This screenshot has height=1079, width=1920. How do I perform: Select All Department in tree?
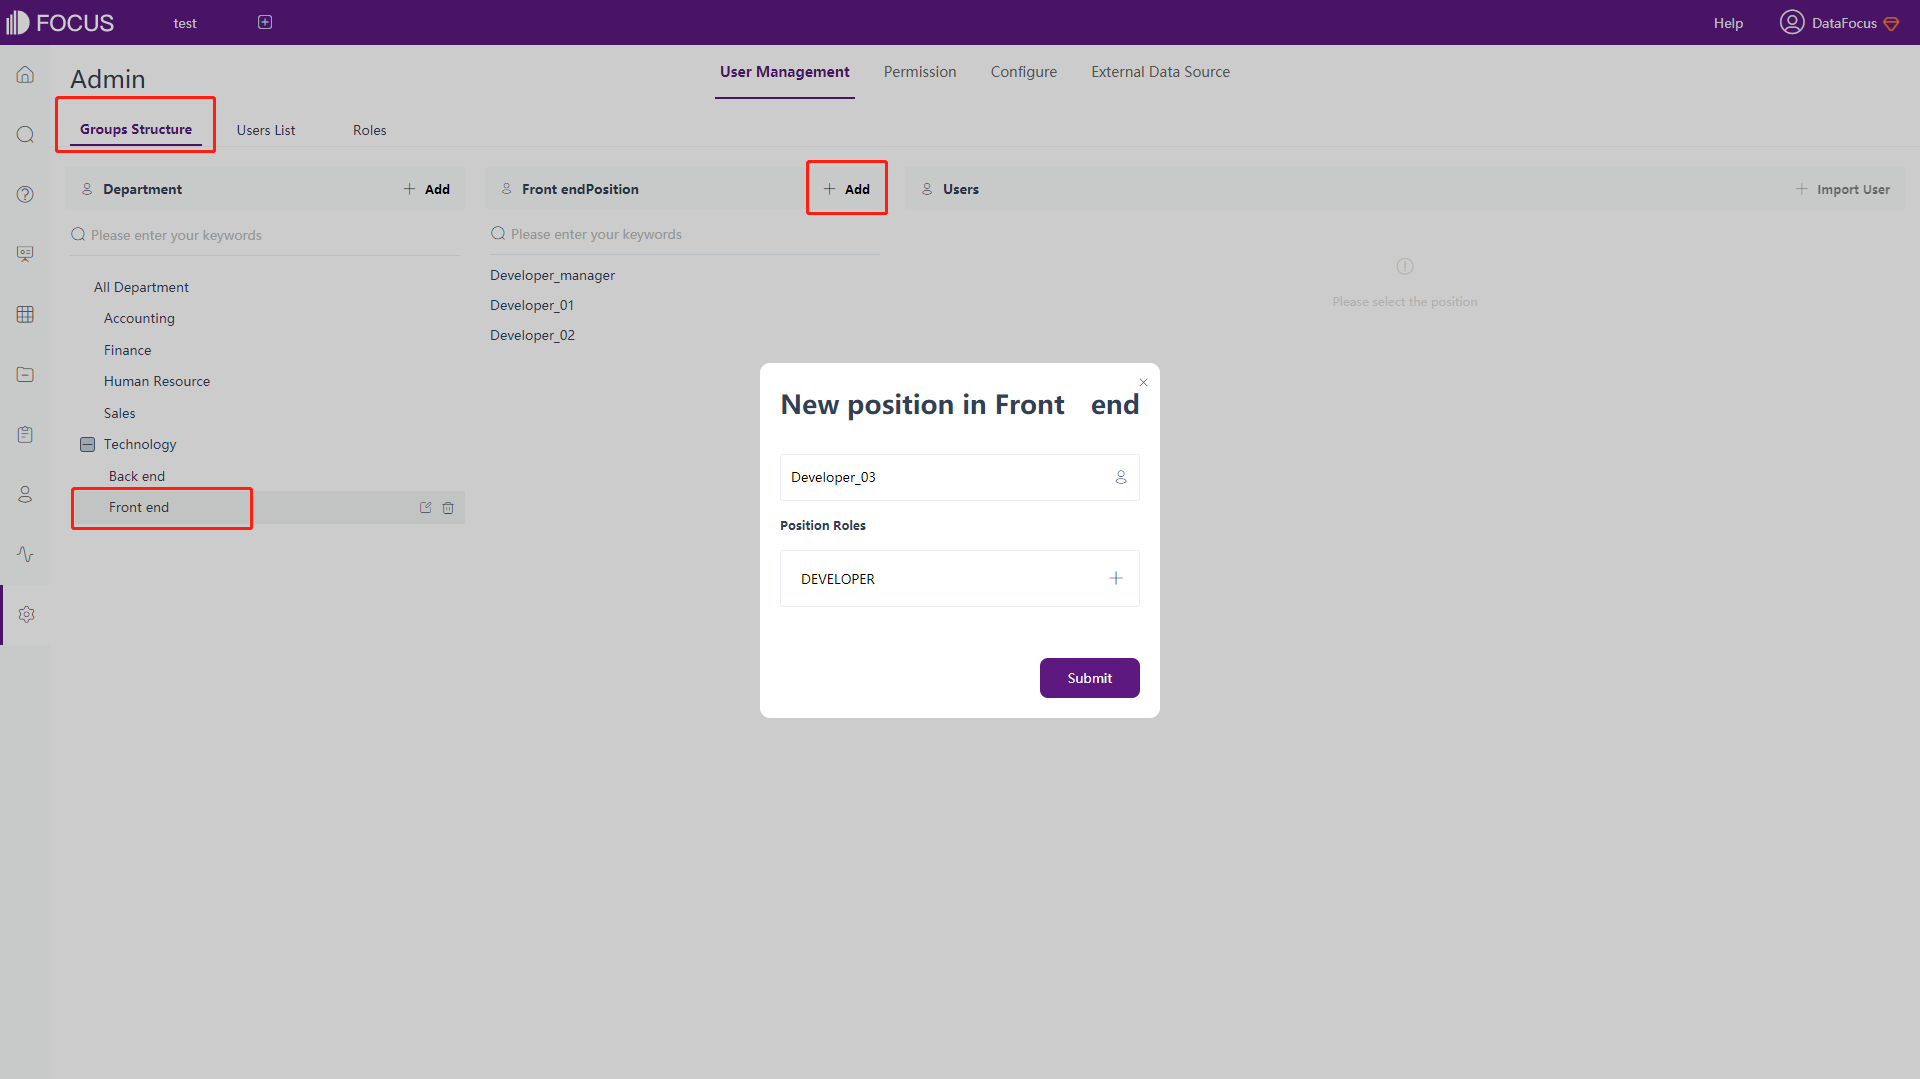pyautogui.click(x=141, y=287)
